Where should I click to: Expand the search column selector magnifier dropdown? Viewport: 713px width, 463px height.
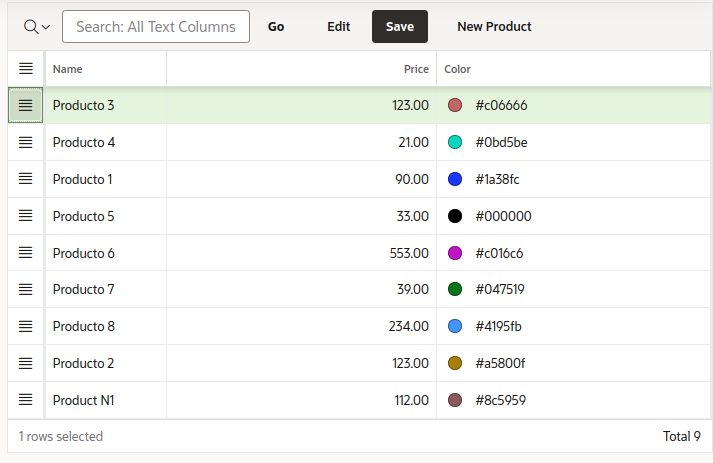click(x=36, y=27)
